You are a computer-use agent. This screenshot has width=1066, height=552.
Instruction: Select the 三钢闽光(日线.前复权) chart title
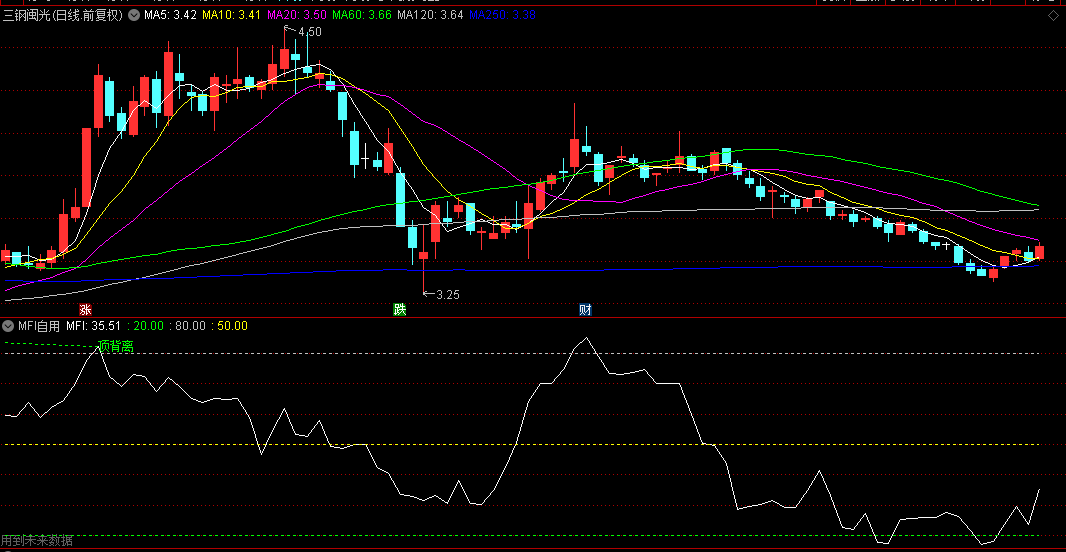click(x=63, y=14)
